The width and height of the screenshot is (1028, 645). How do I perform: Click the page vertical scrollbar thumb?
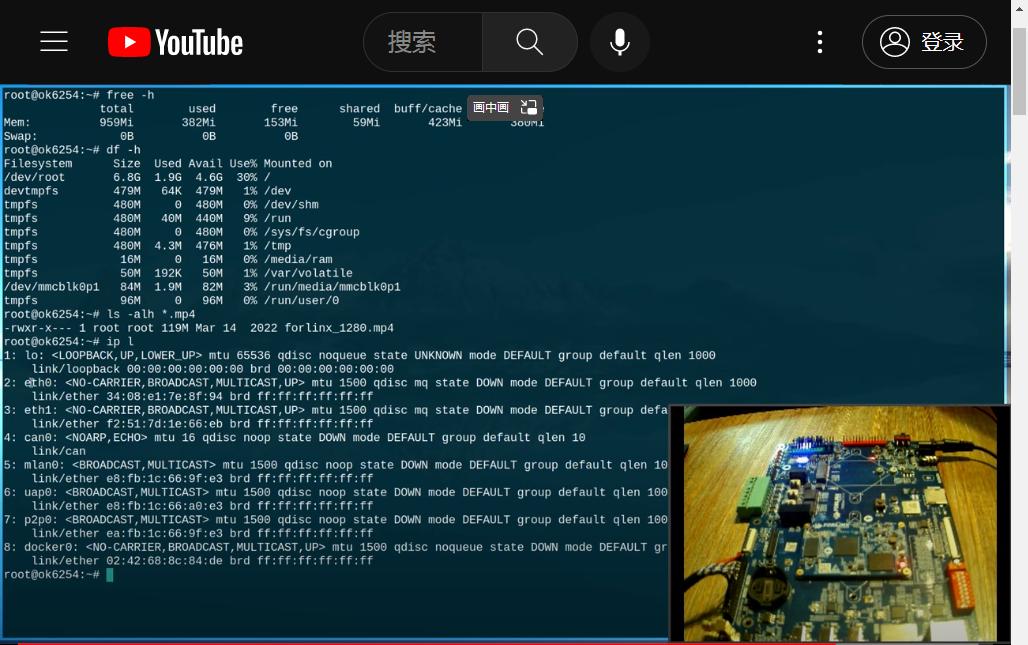click(x=1019, y=72)
